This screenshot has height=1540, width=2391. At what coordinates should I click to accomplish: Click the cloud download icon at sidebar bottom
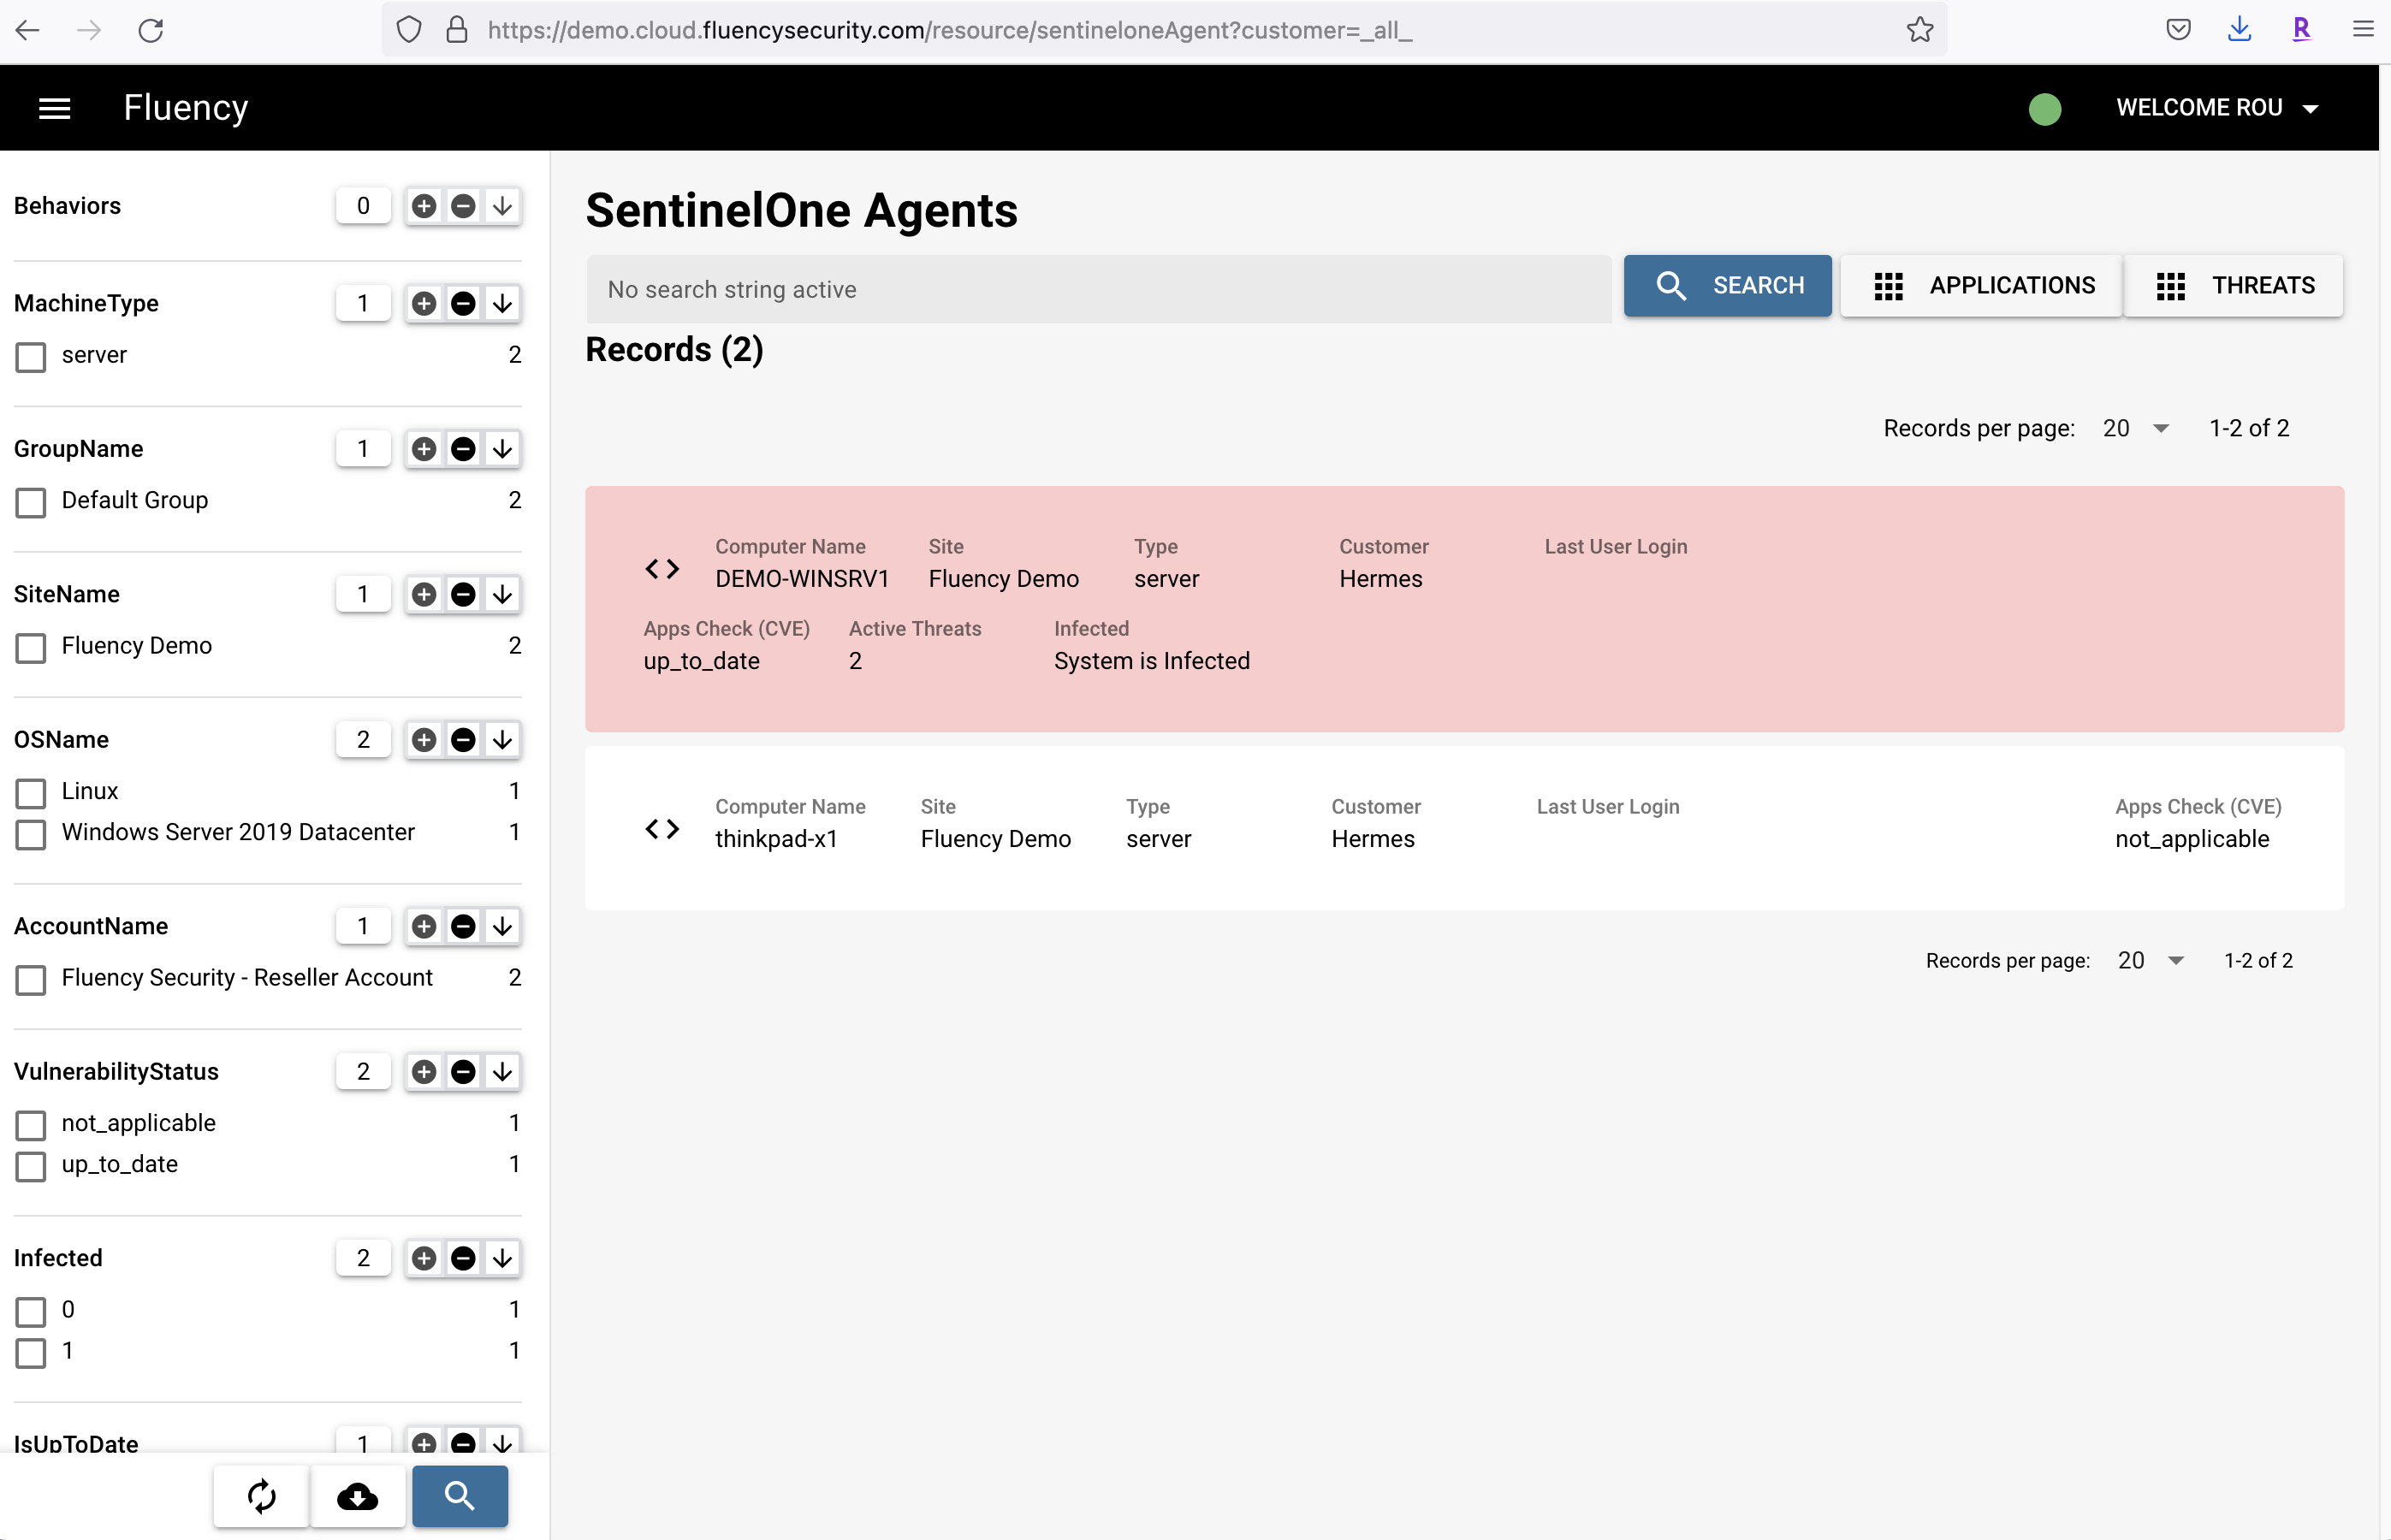tap(358, 1496)
